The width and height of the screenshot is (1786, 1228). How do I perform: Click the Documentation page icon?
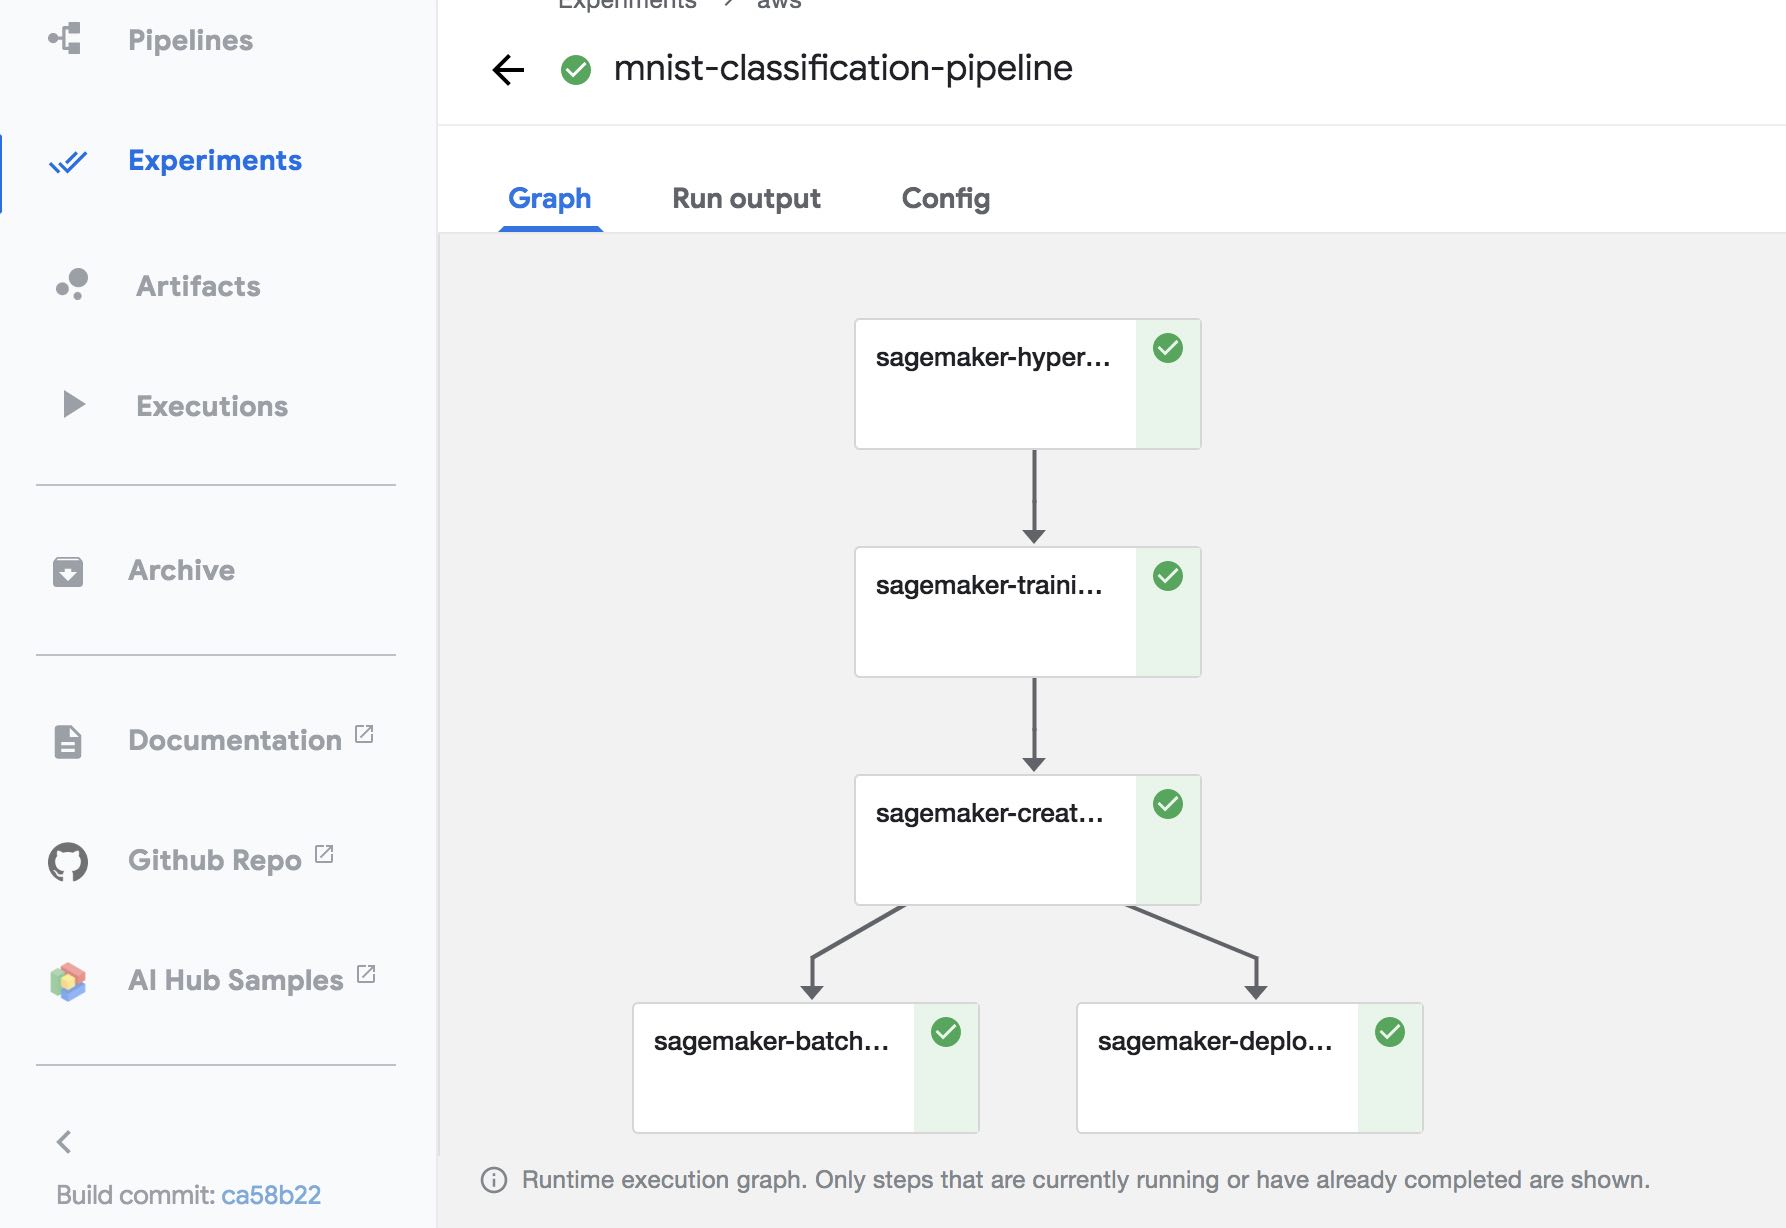pos(68,741)
